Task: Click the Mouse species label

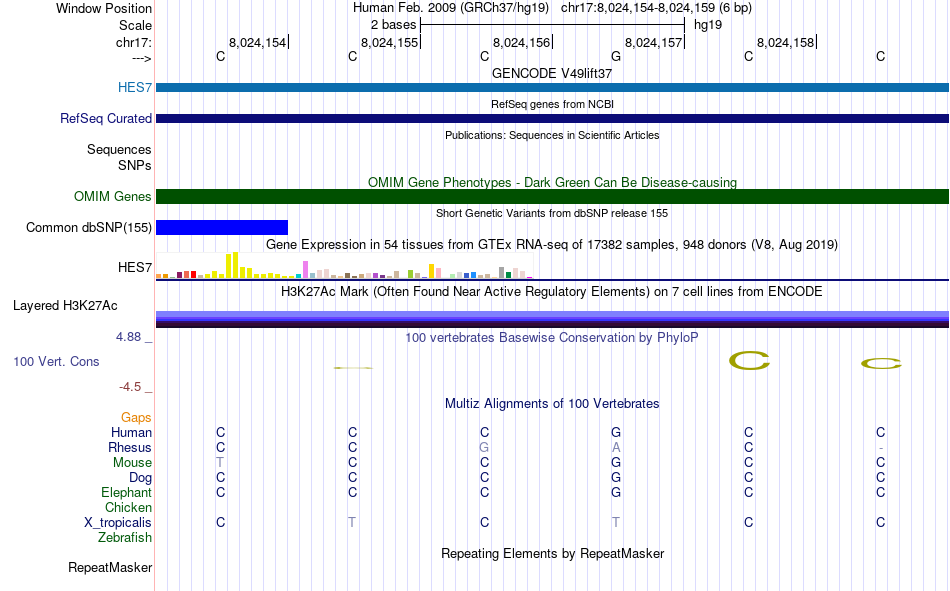Action: pyautogui.click(x=132, y=462)
